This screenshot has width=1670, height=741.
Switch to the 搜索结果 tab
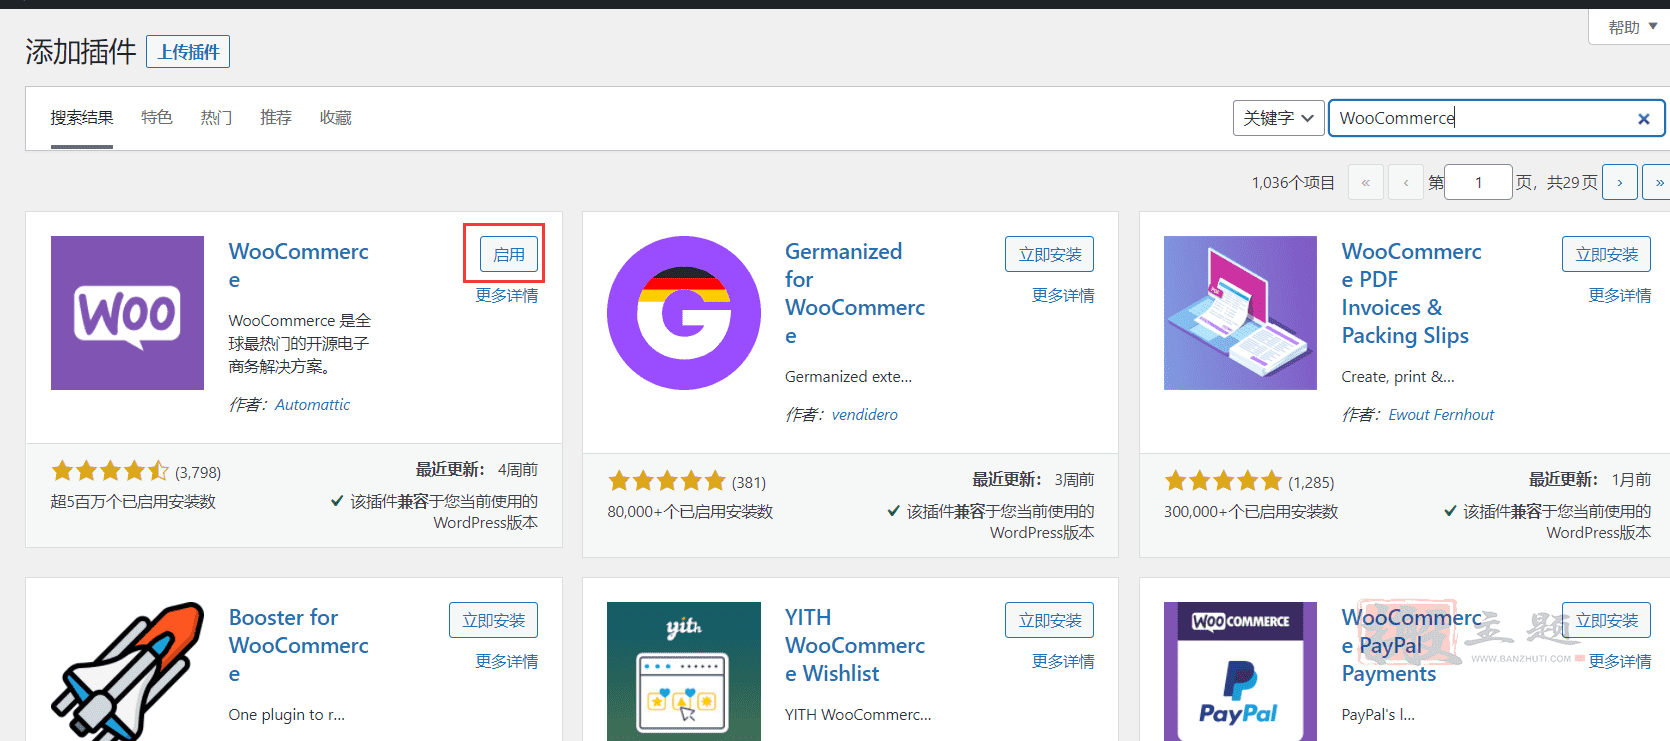pyautogui.click(x=82, y=118)
